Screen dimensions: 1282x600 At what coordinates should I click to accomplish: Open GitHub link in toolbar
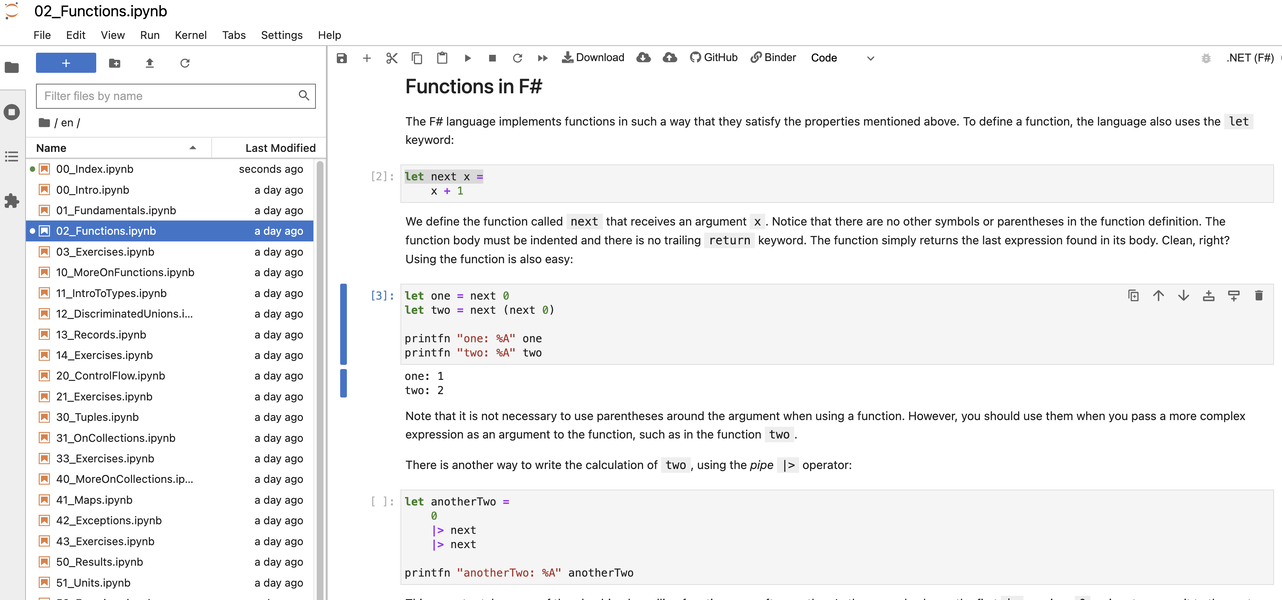point(714,58)
